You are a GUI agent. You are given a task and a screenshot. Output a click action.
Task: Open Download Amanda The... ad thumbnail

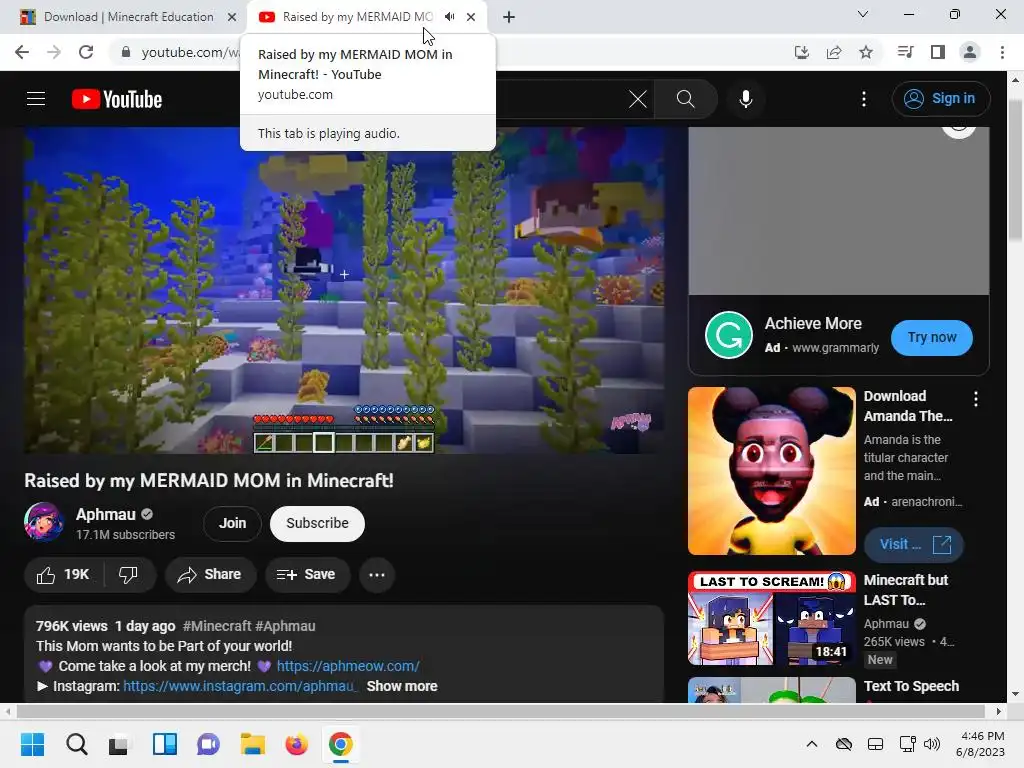[772, 471]
